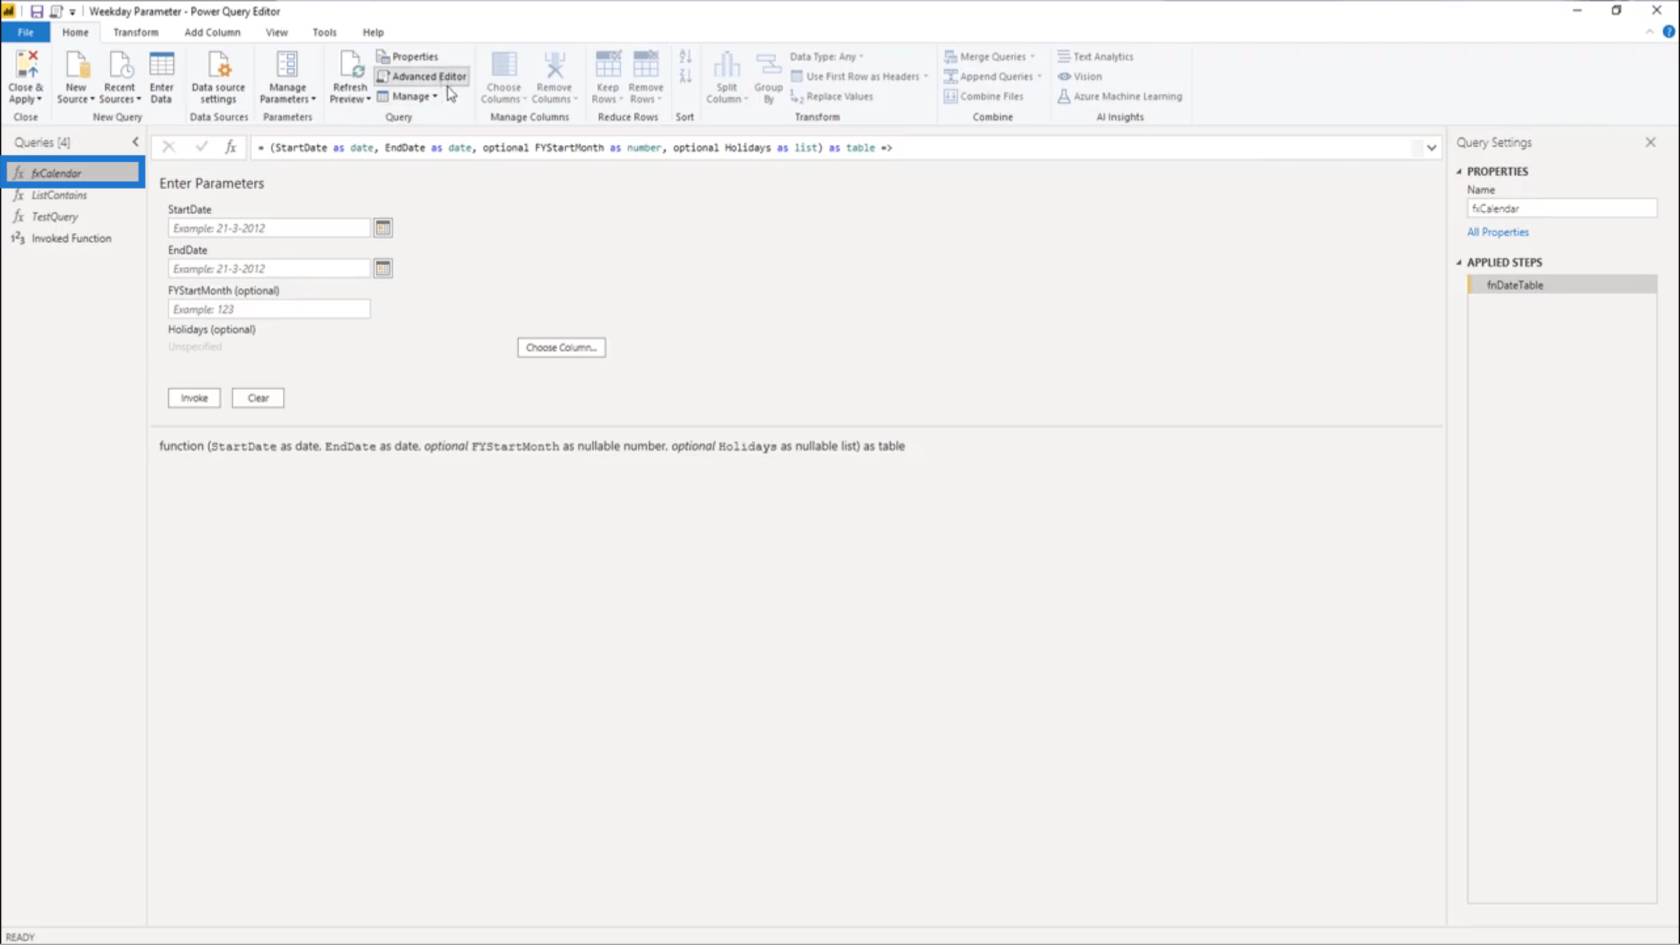Select the Invoked Function query
The width and height of the screenshot is (1680, 945).
point(72,239)
